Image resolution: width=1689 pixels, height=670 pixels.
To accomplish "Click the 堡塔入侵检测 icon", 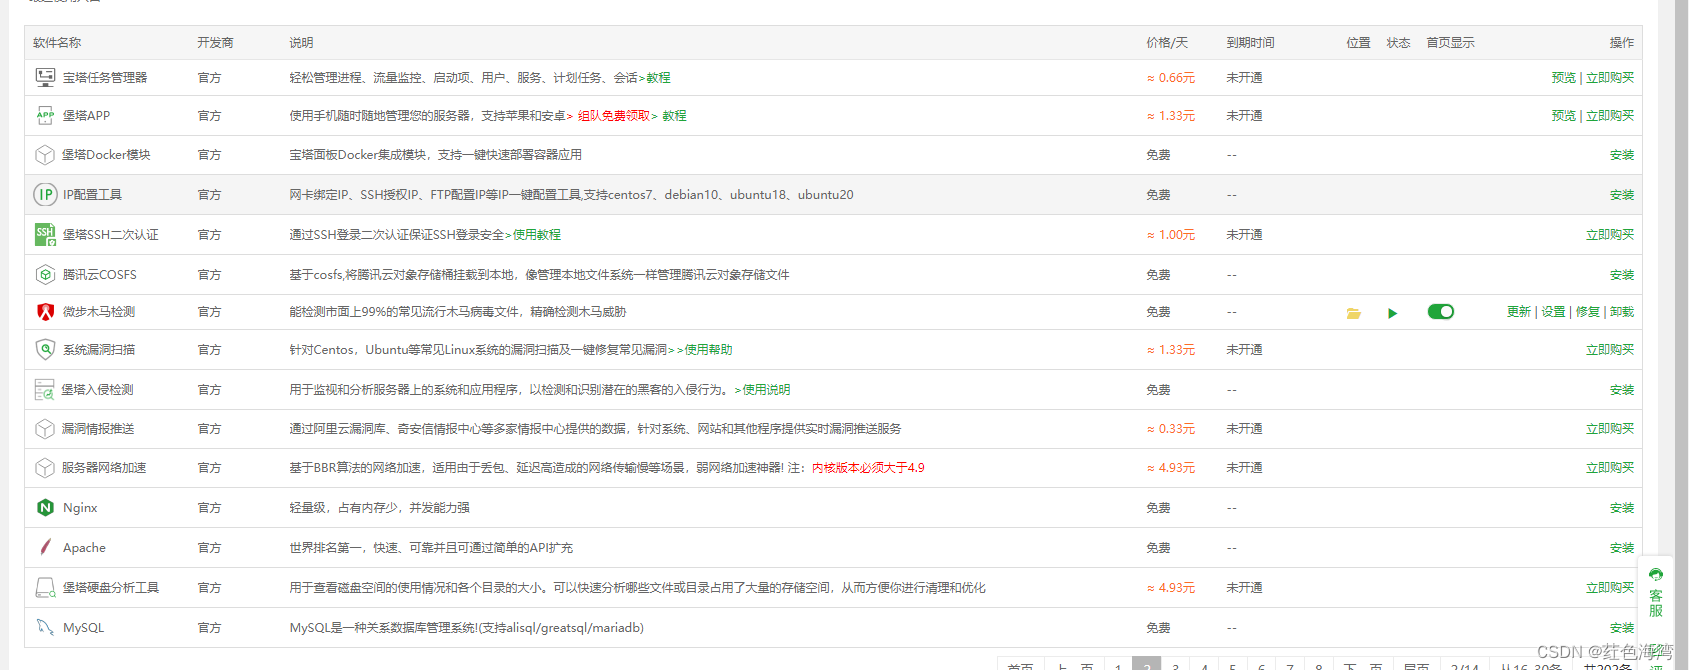I will coord(45,389).
